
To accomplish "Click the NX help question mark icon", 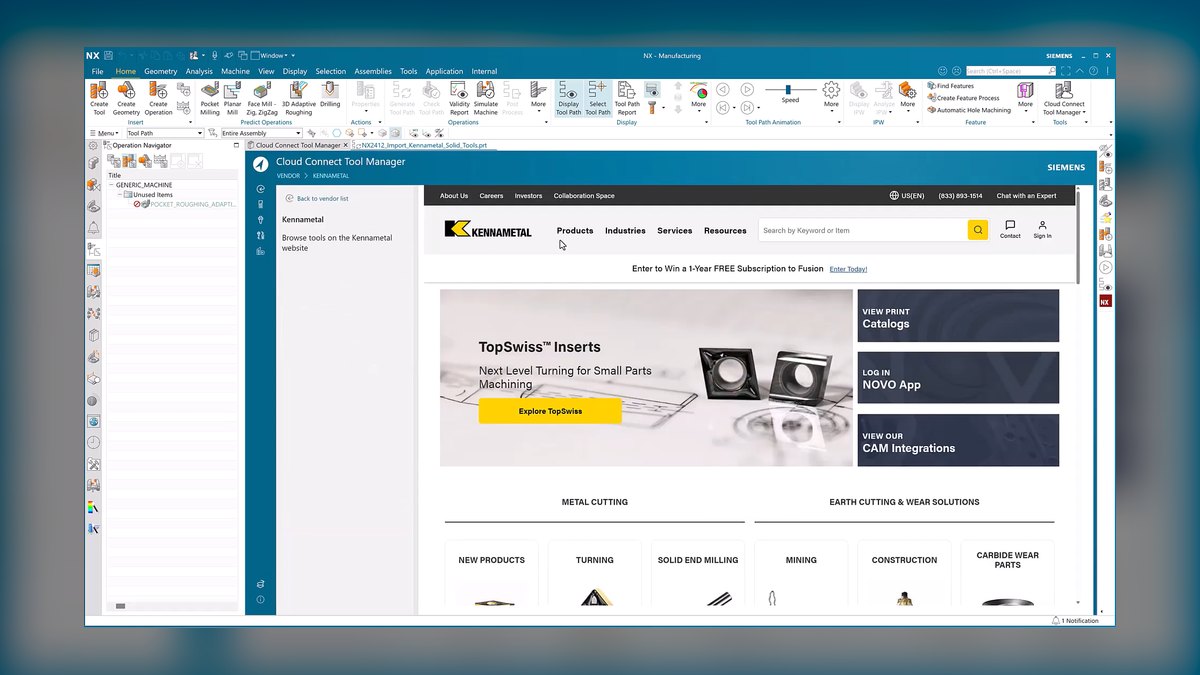I will 1093,71.
